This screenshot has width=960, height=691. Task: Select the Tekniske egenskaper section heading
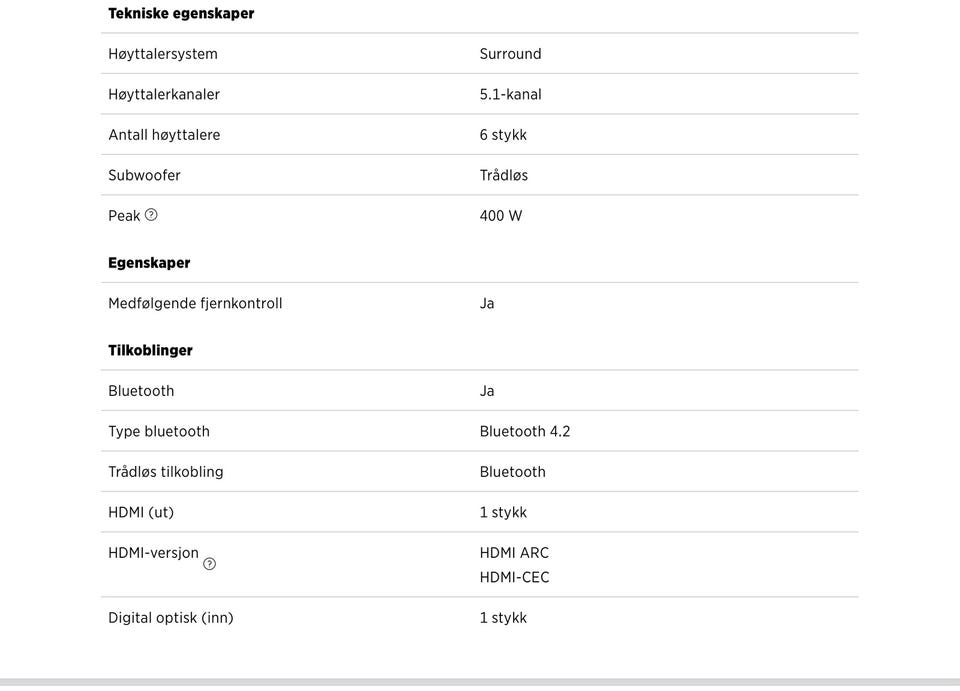[x=181, y=13]
